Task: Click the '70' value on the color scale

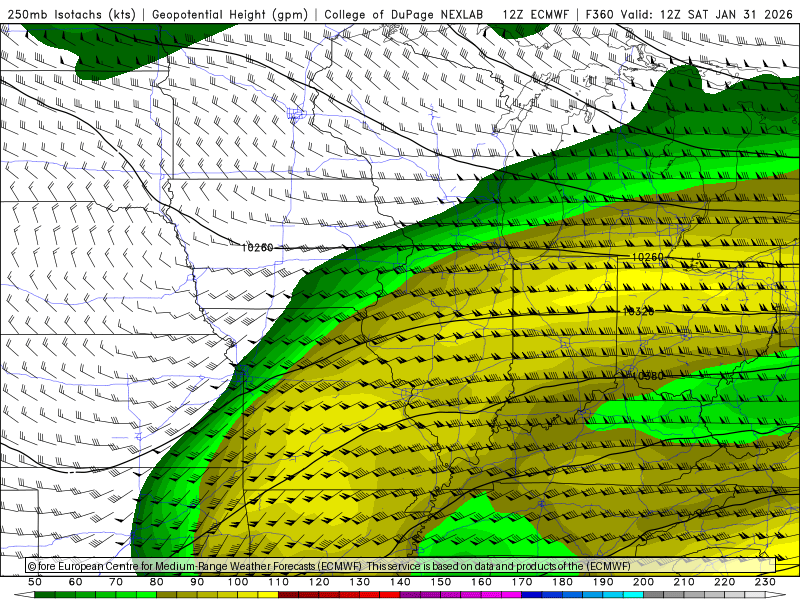Action: (116, 582)
